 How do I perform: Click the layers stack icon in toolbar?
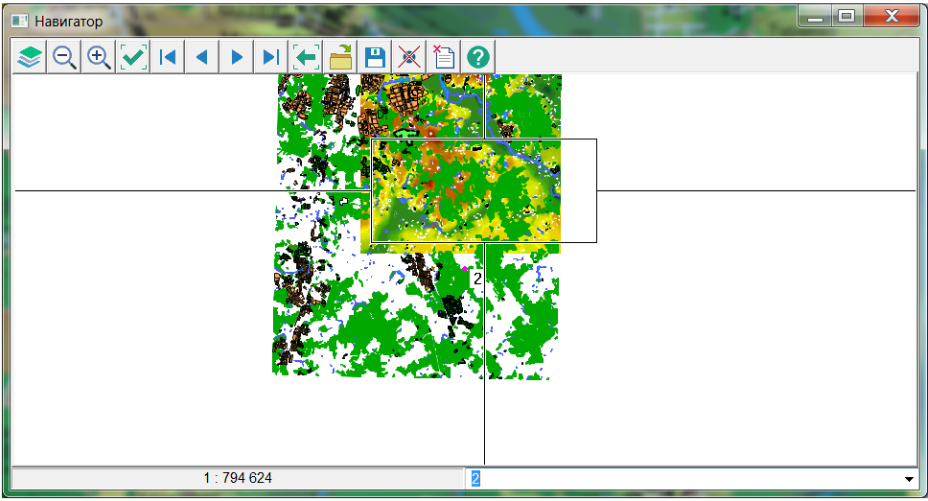(x=30, y=57)
